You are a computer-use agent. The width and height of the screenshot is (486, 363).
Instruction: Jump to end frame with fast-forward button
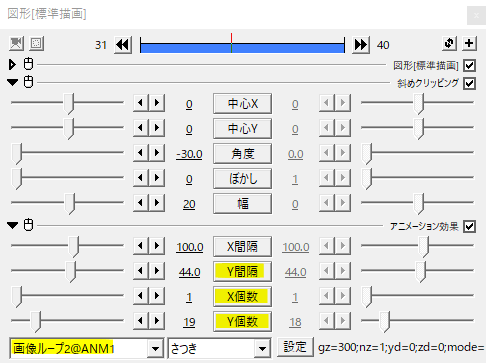[x=361, y=45]
